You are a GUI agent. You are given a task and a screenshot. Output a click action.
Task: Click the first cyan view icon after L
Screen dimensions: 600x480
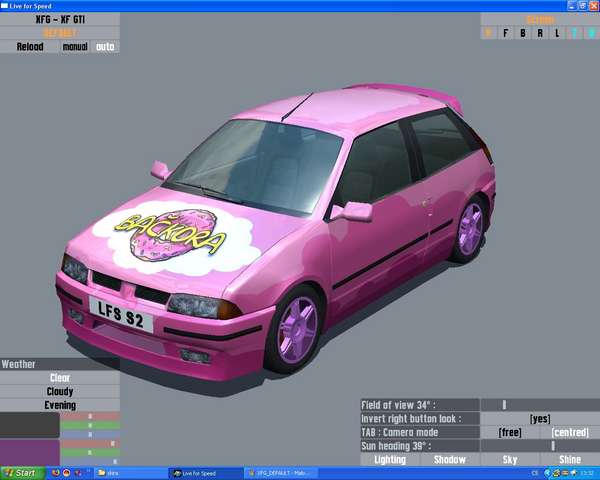tap(574, 33)
